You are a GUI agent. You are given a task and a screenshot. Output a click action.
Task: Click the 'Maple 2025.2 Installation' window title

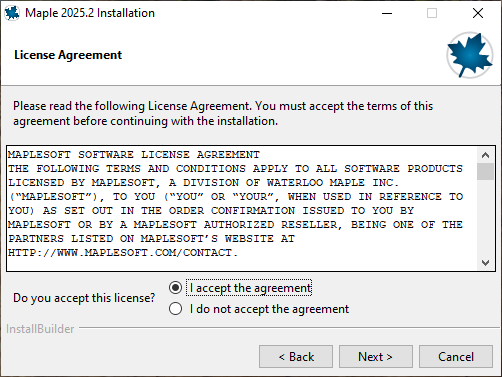click(90, 13)
